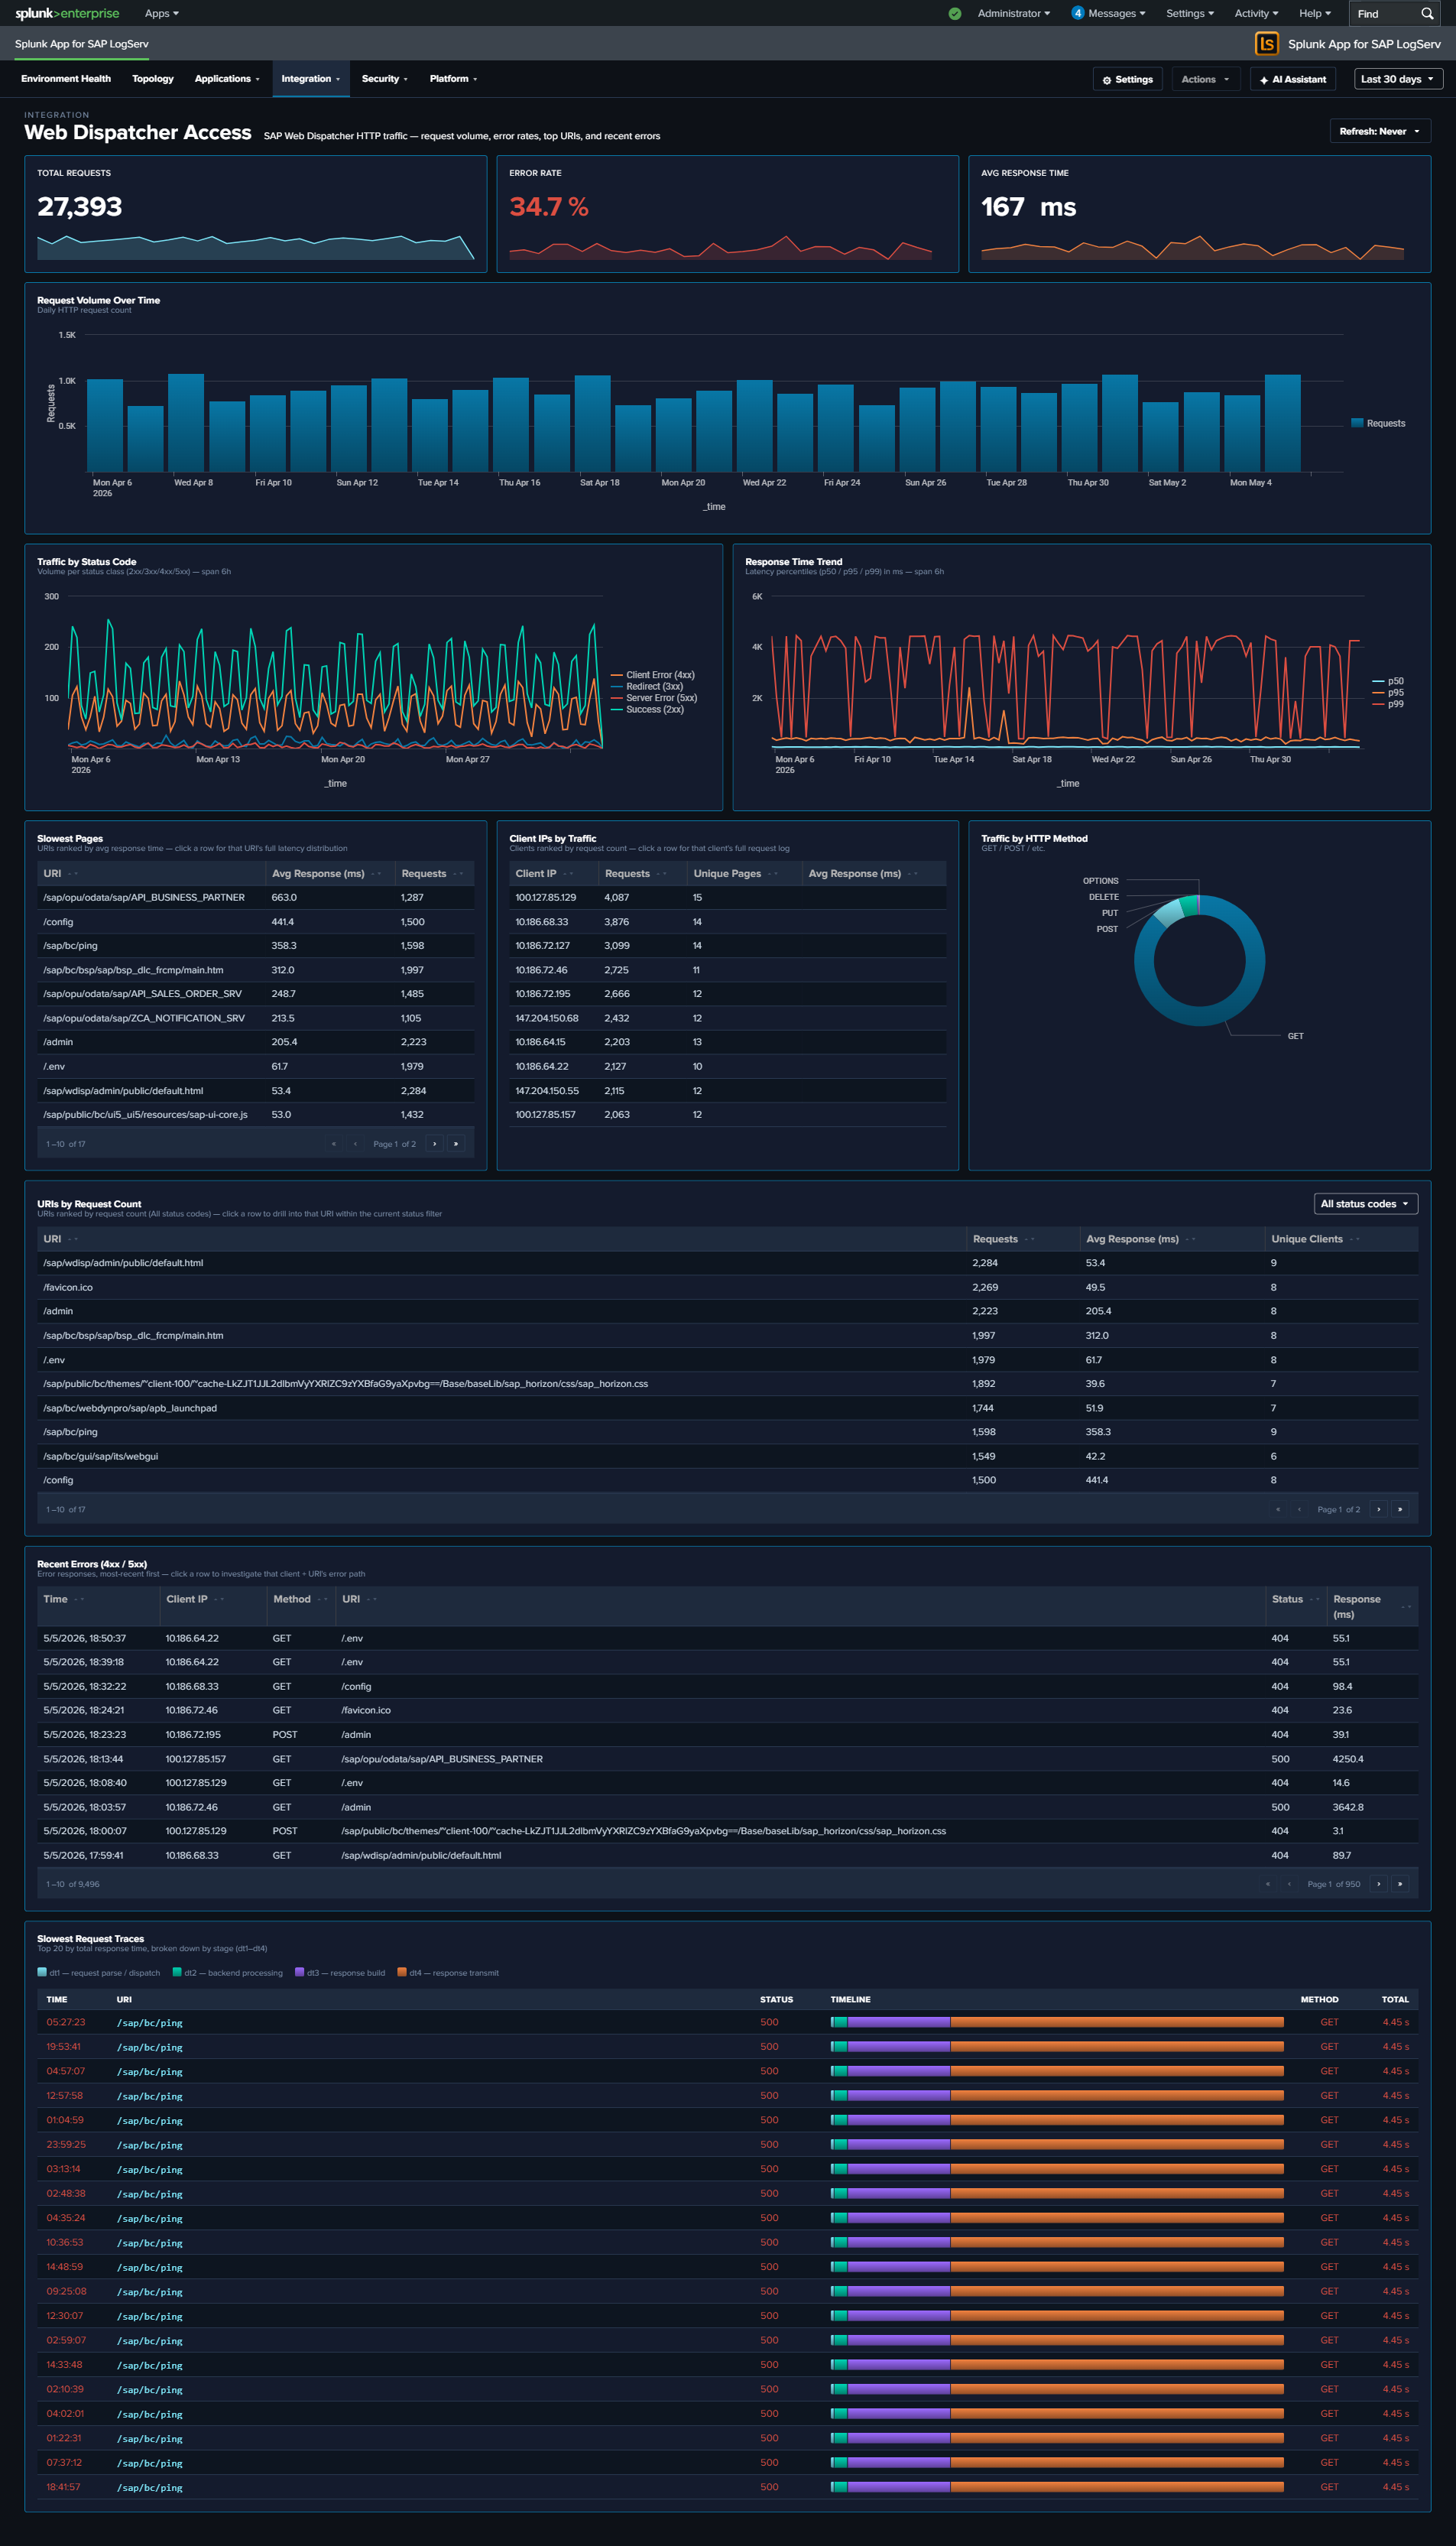Image resolution: width=1456 pixels, height=2546 pixels.
Task: Click the green health status check icon
Action: pyautogui.click(x=954, y=13)
